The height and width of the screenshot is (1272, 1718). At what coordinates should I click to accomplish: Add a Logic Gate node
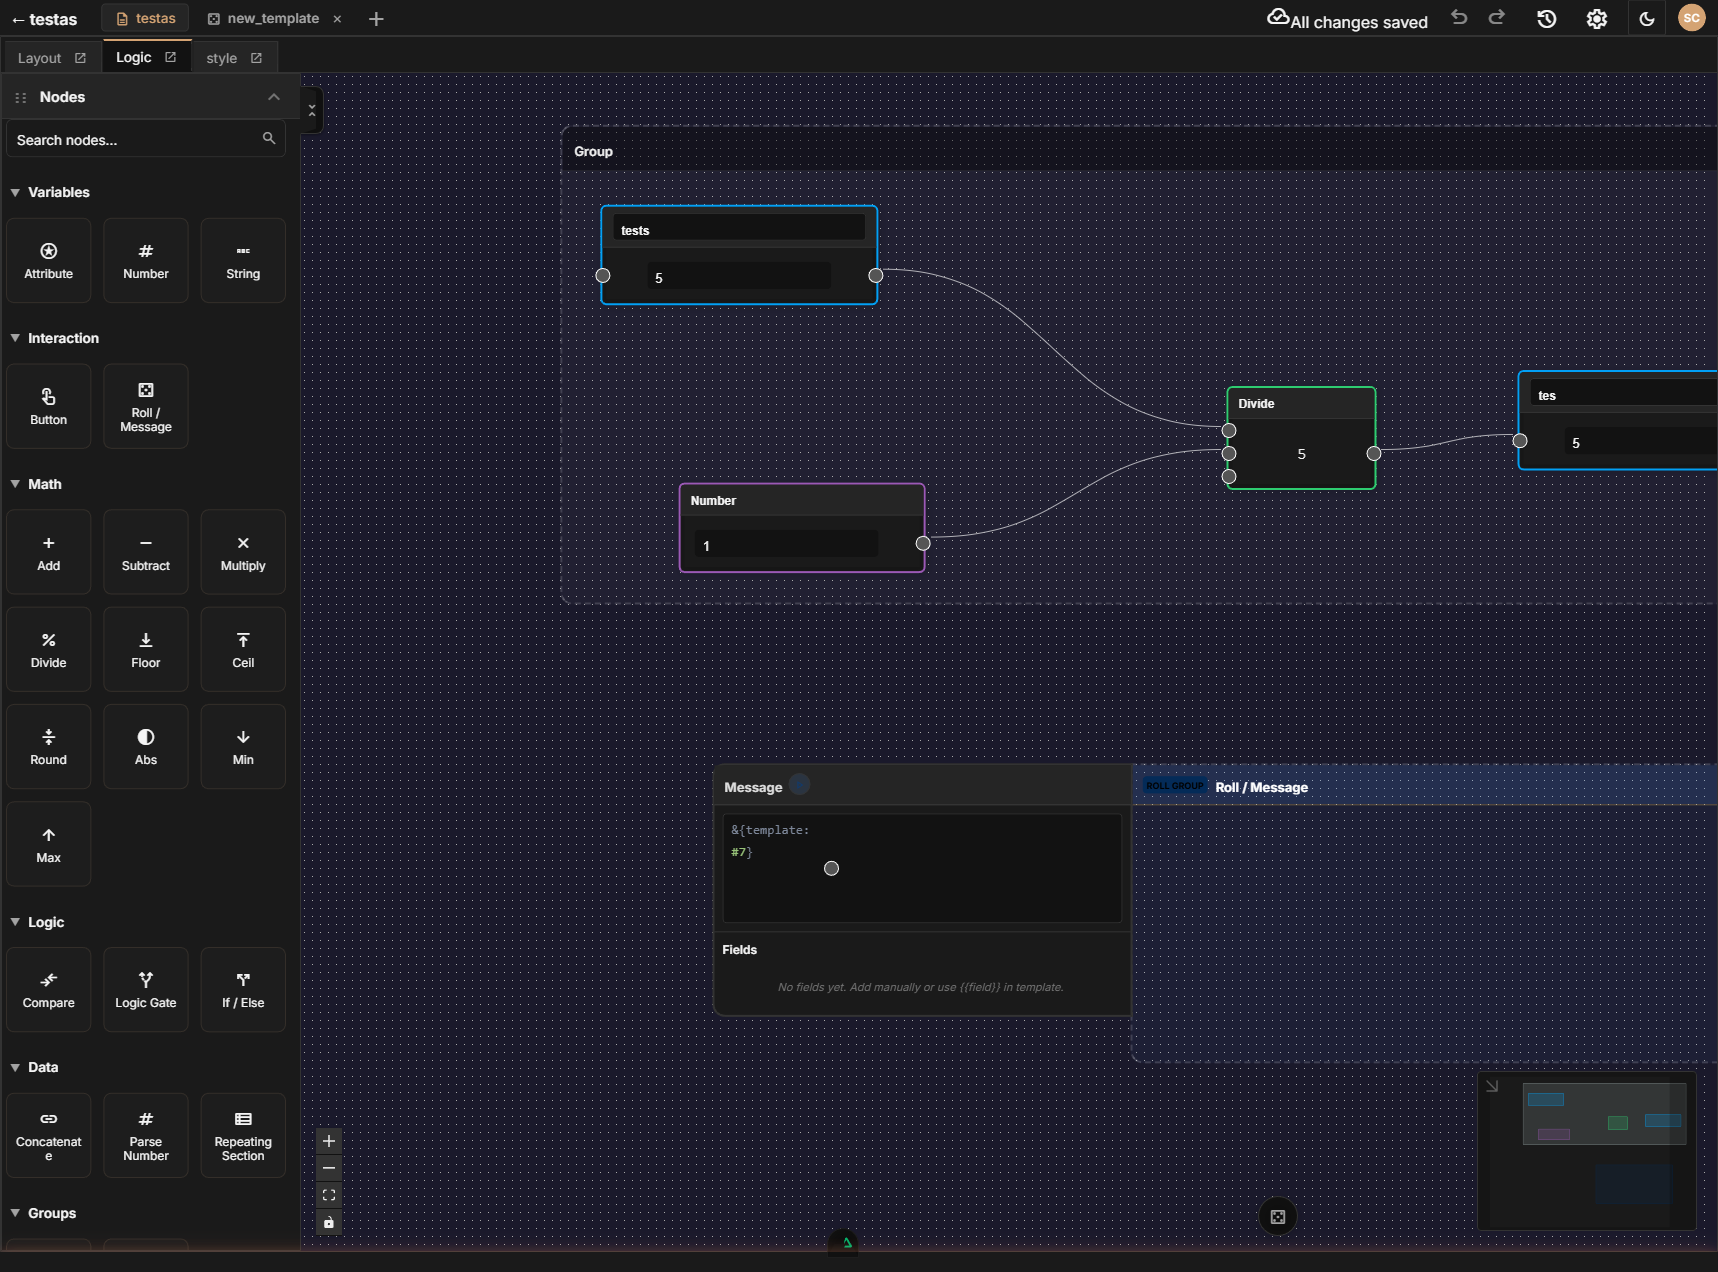145,989
